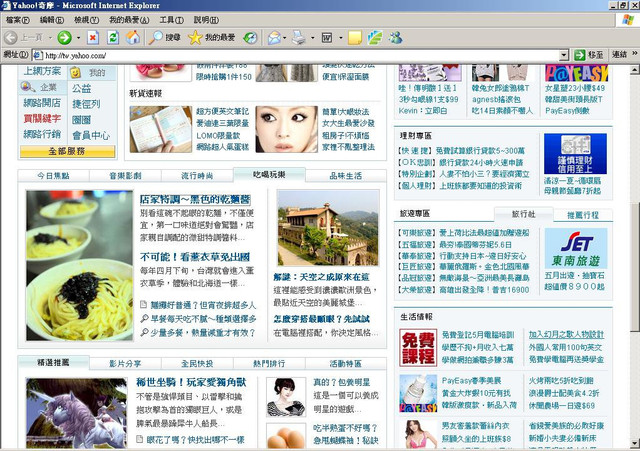
Task: Switch to the 品味生活 tab
Action: [346, 176]
